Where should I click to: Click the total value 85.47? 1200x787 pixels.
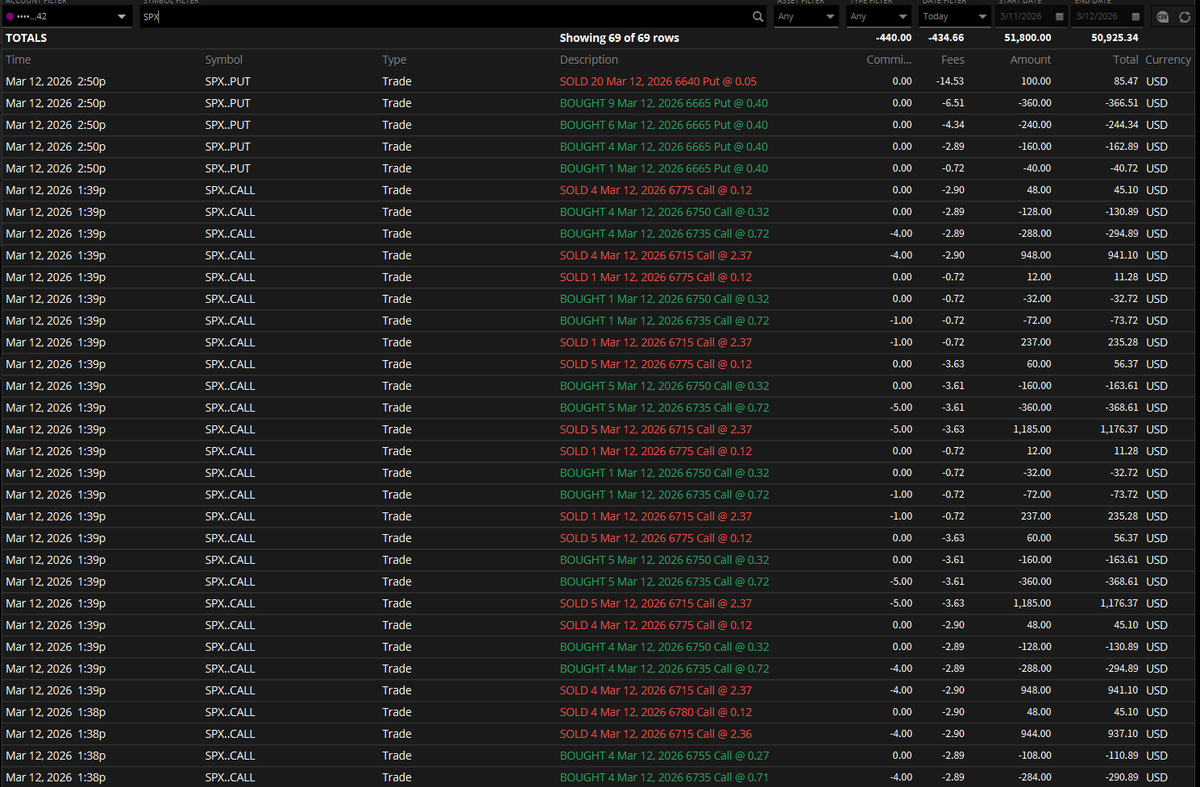point(1125,81)
